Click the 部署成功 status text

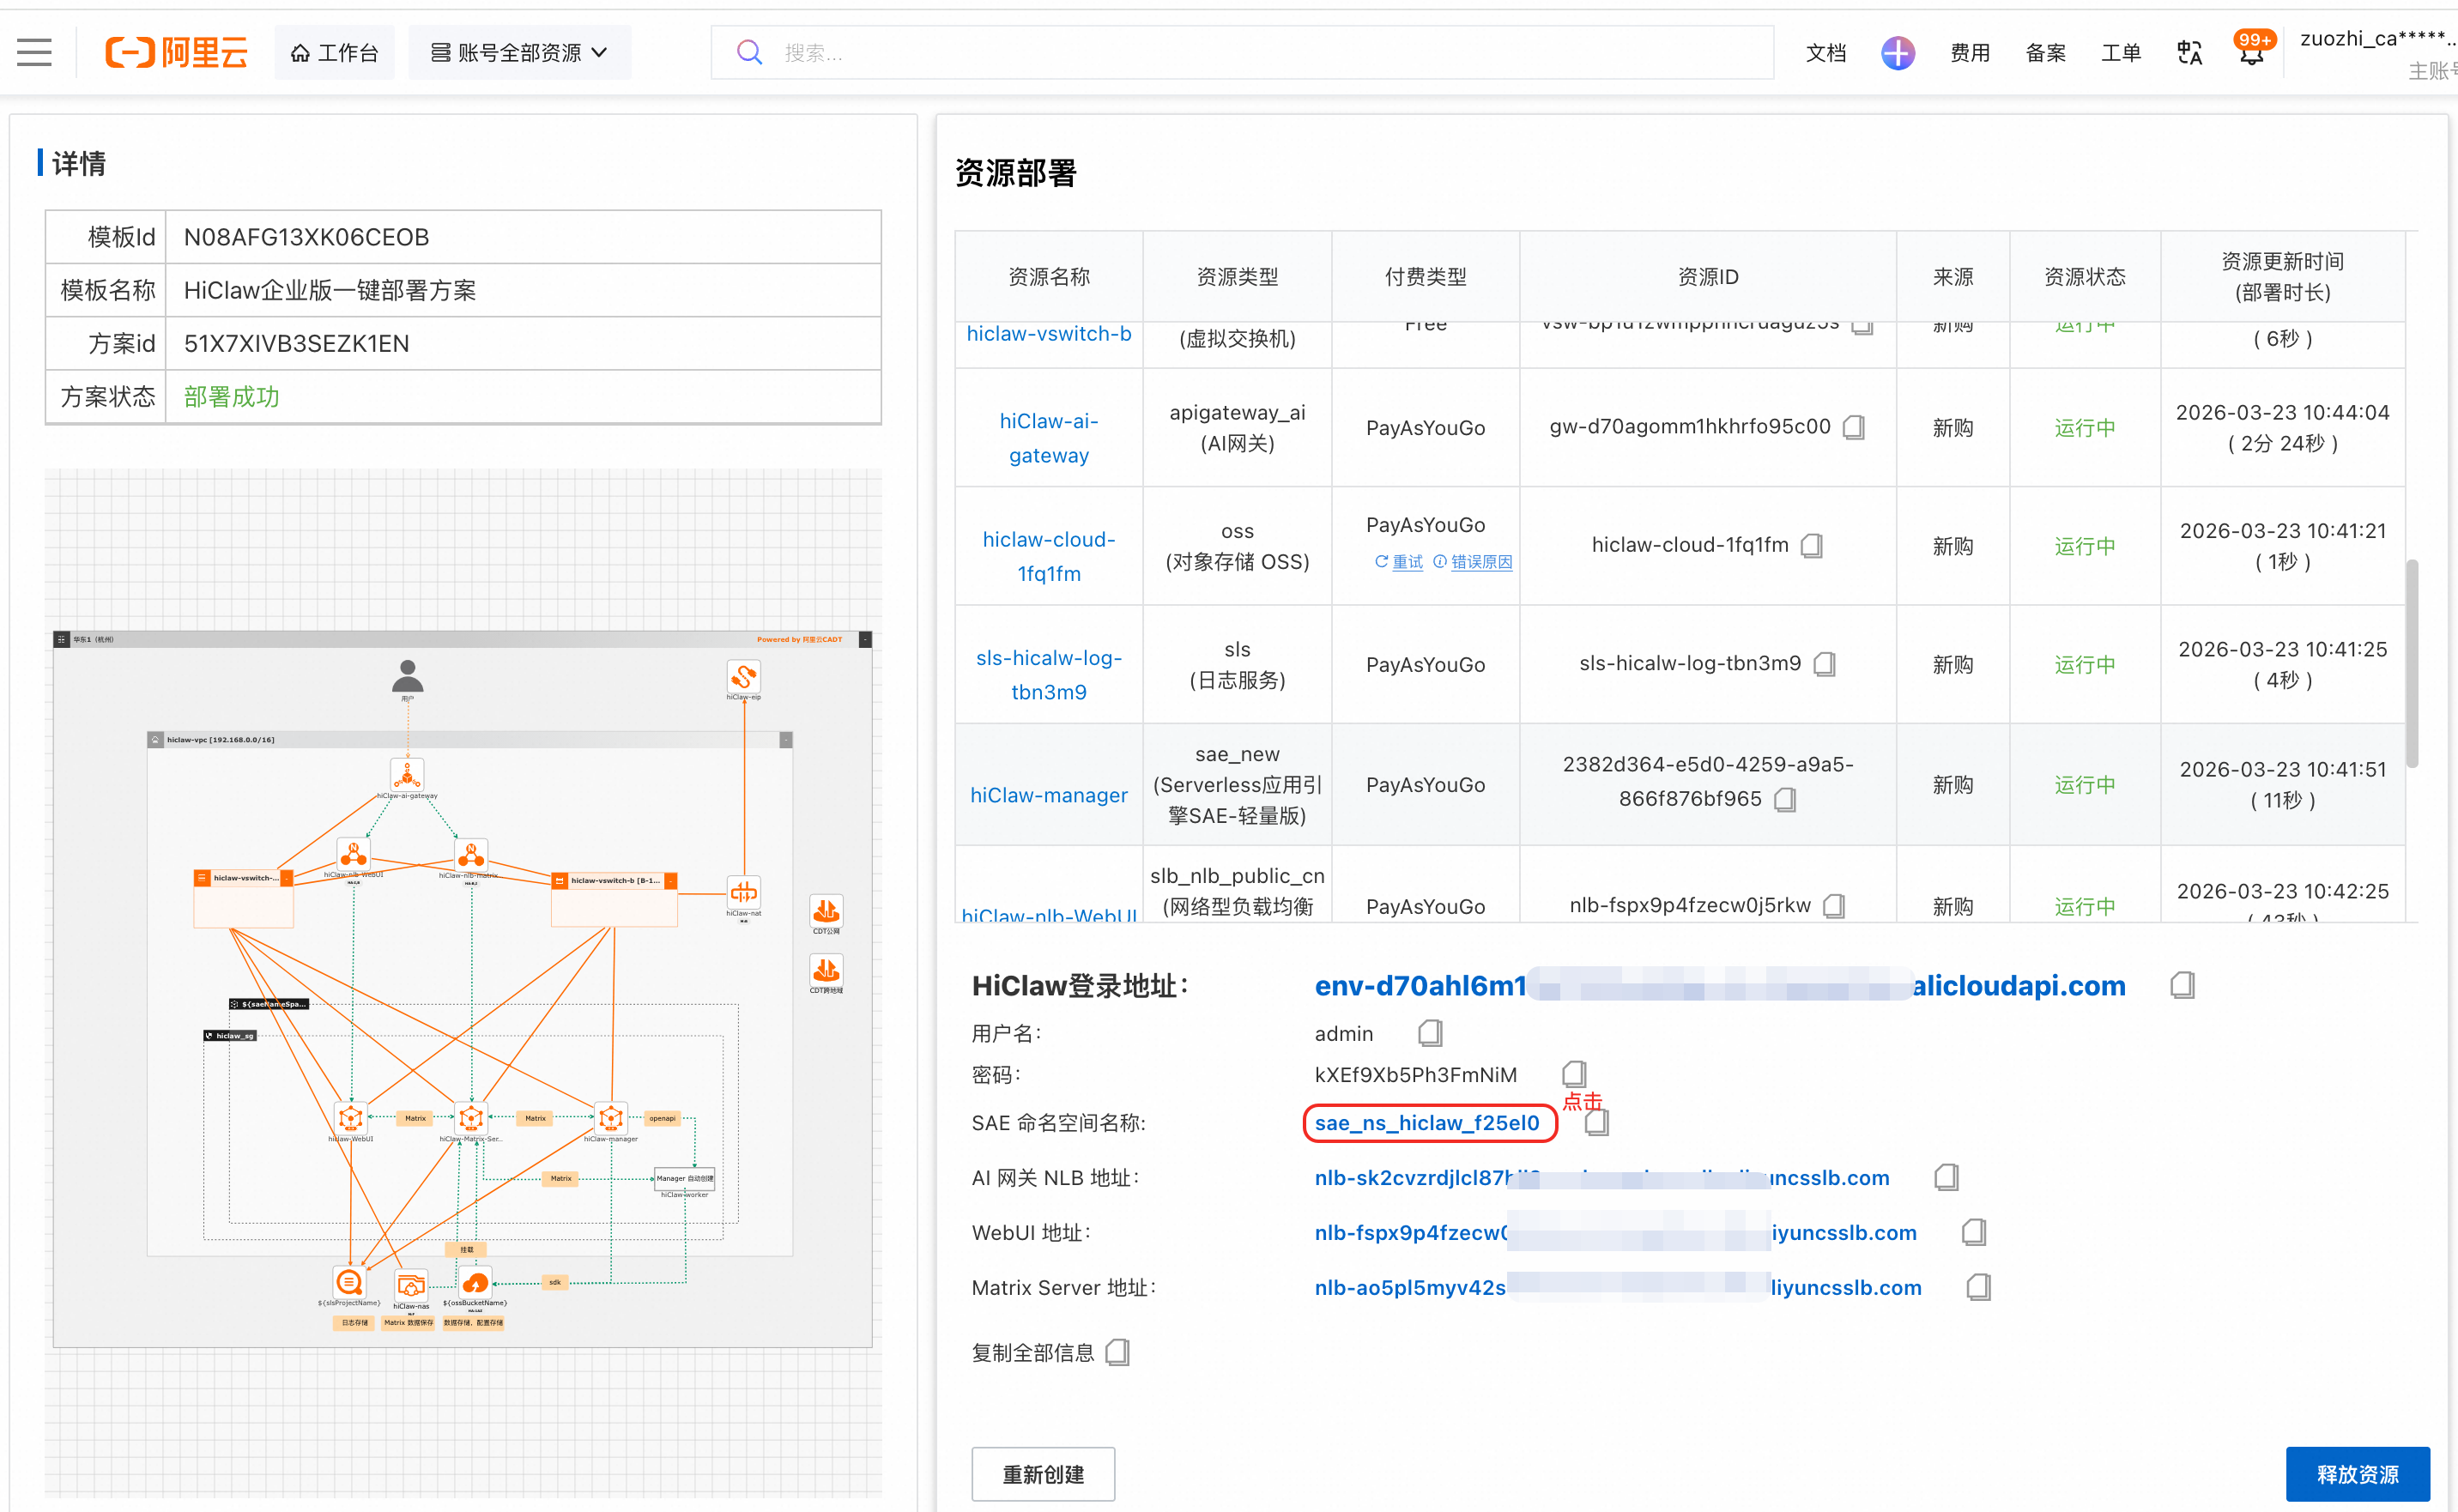[231, 397]
